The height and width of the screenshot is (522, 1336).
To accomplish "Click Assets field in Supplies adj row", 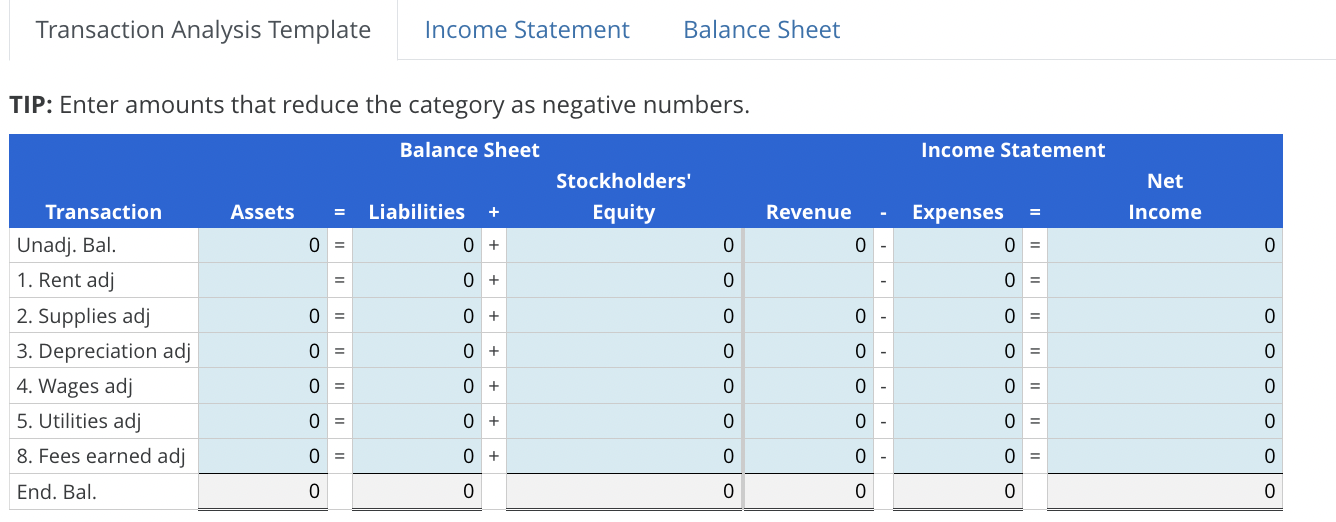I will [263, 316].
